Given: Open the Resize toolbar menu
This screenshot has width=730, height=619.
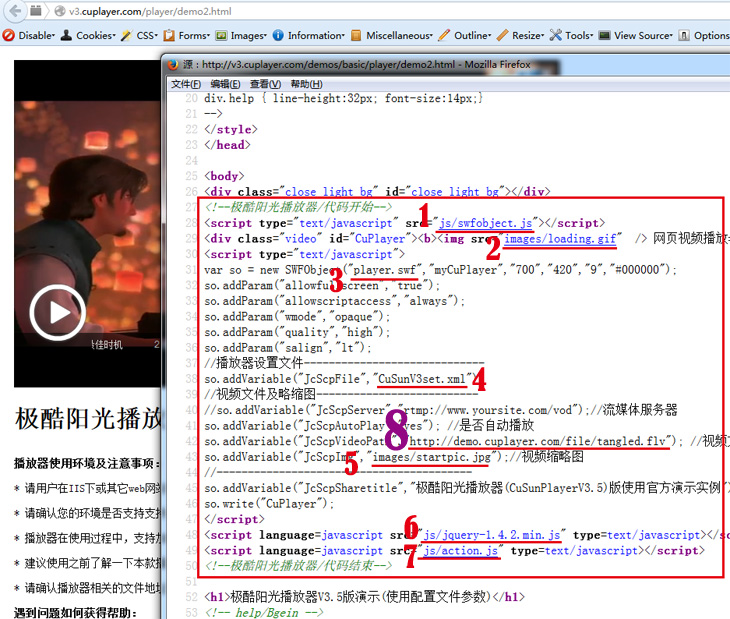Looking at the screenshot, I should pyautogui.click(x=528, y=35).
